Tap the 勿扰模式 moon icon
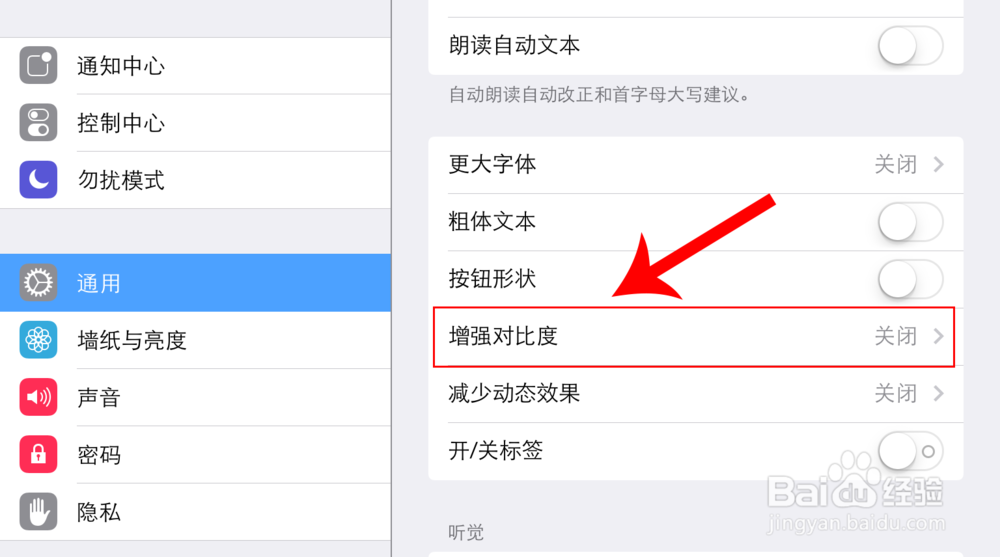Image resolution: width=1000 pixels, height=557 pixels. tap(38, 180)
